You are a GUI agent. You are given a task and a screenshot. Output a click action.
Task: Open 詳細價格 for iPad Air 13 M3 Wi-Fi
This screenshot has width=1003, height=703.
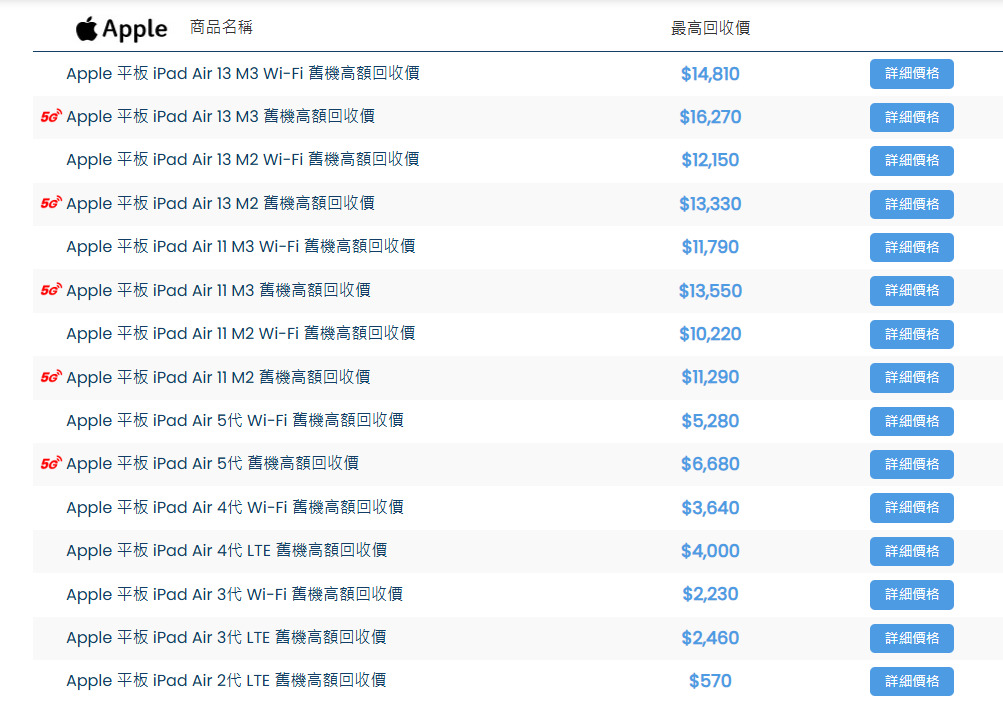[911, 74]
